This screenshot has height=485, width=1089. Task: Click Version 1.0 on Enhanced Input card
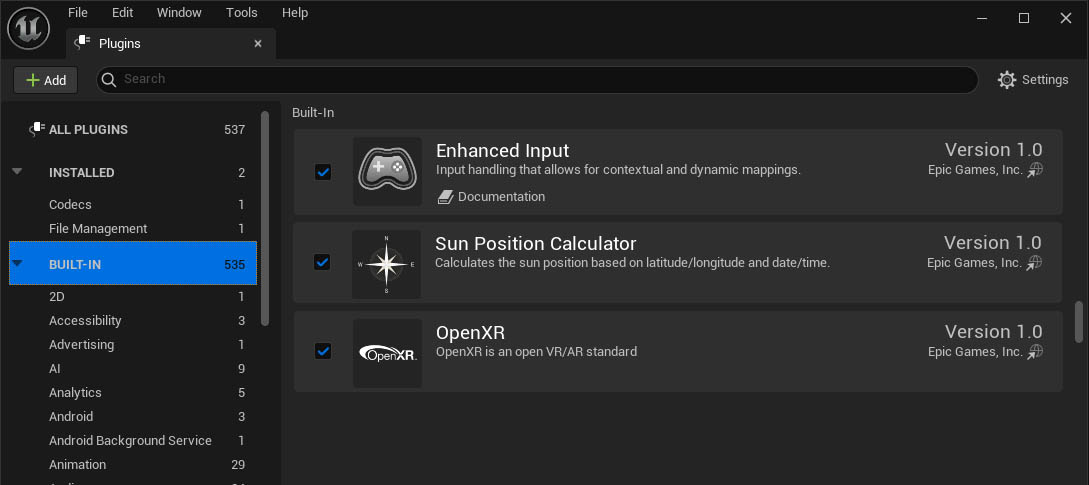pyautogui.click(x=994, y=149)
